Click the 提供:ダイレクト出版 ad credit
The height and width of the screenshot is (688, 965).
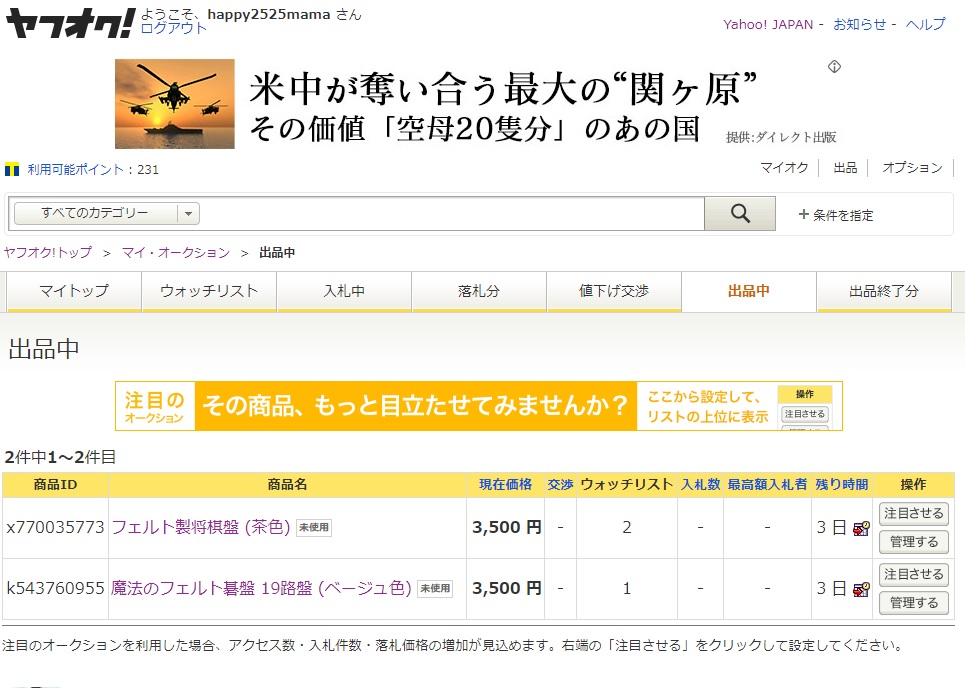(x=780, y=137)
